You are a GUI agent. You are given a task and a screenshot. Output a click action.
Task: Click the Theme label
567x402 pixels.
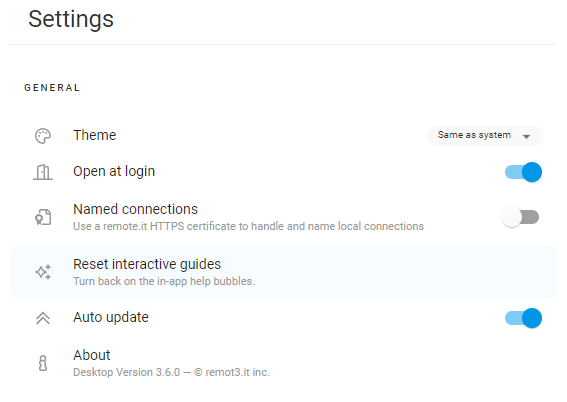(x=95, y=135)
